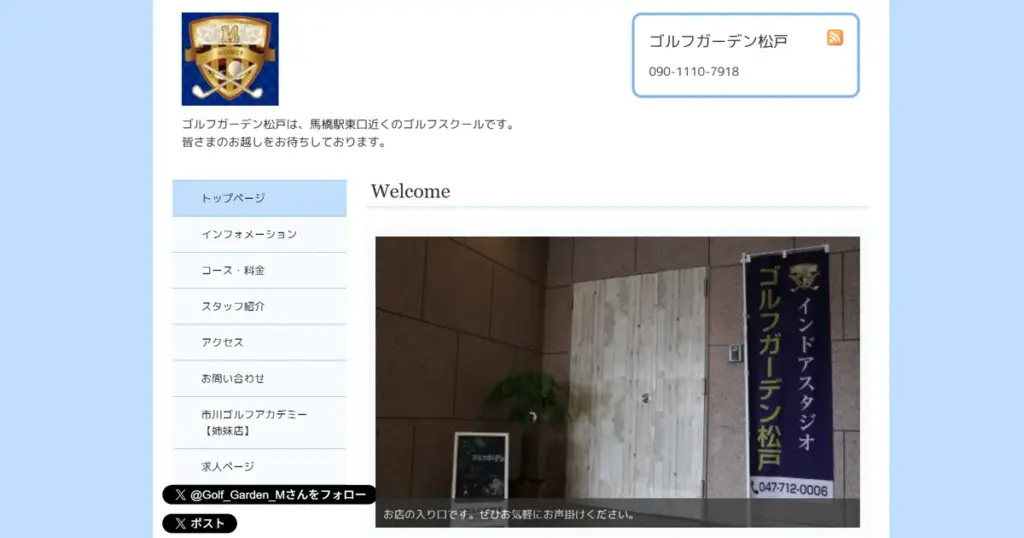Follow @Golf_Garden_M on X button
The height and width of the screenshot is (538, 1024).
click(x=269, y=495)
